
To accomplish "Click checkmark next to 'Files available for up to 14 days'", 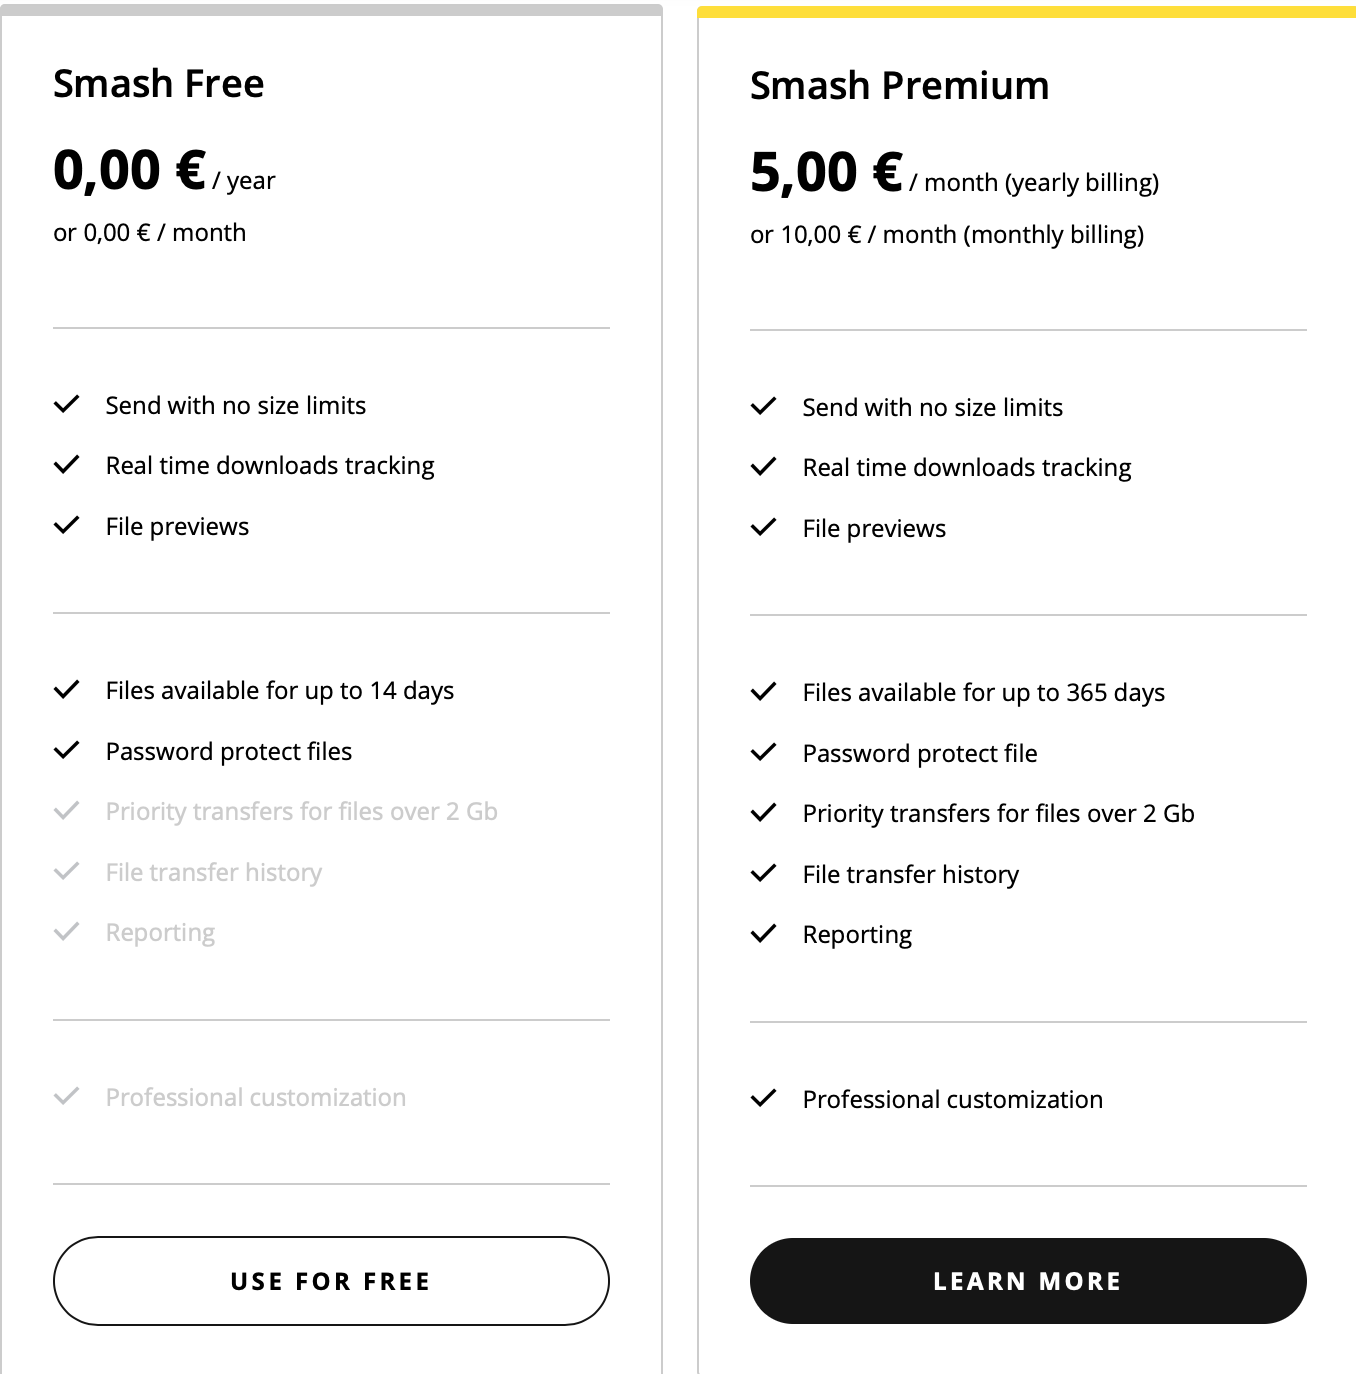I will coord(66,690).
